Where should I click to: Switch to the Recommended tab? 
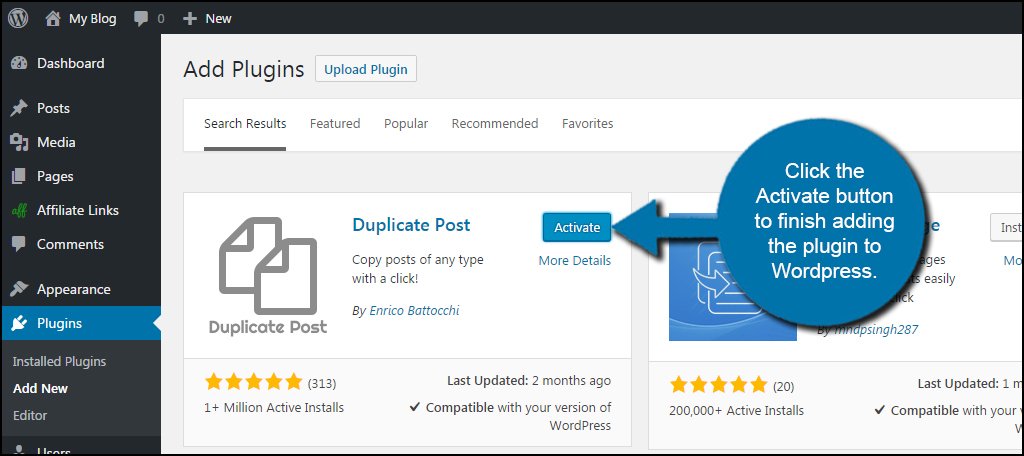(495, 123)
